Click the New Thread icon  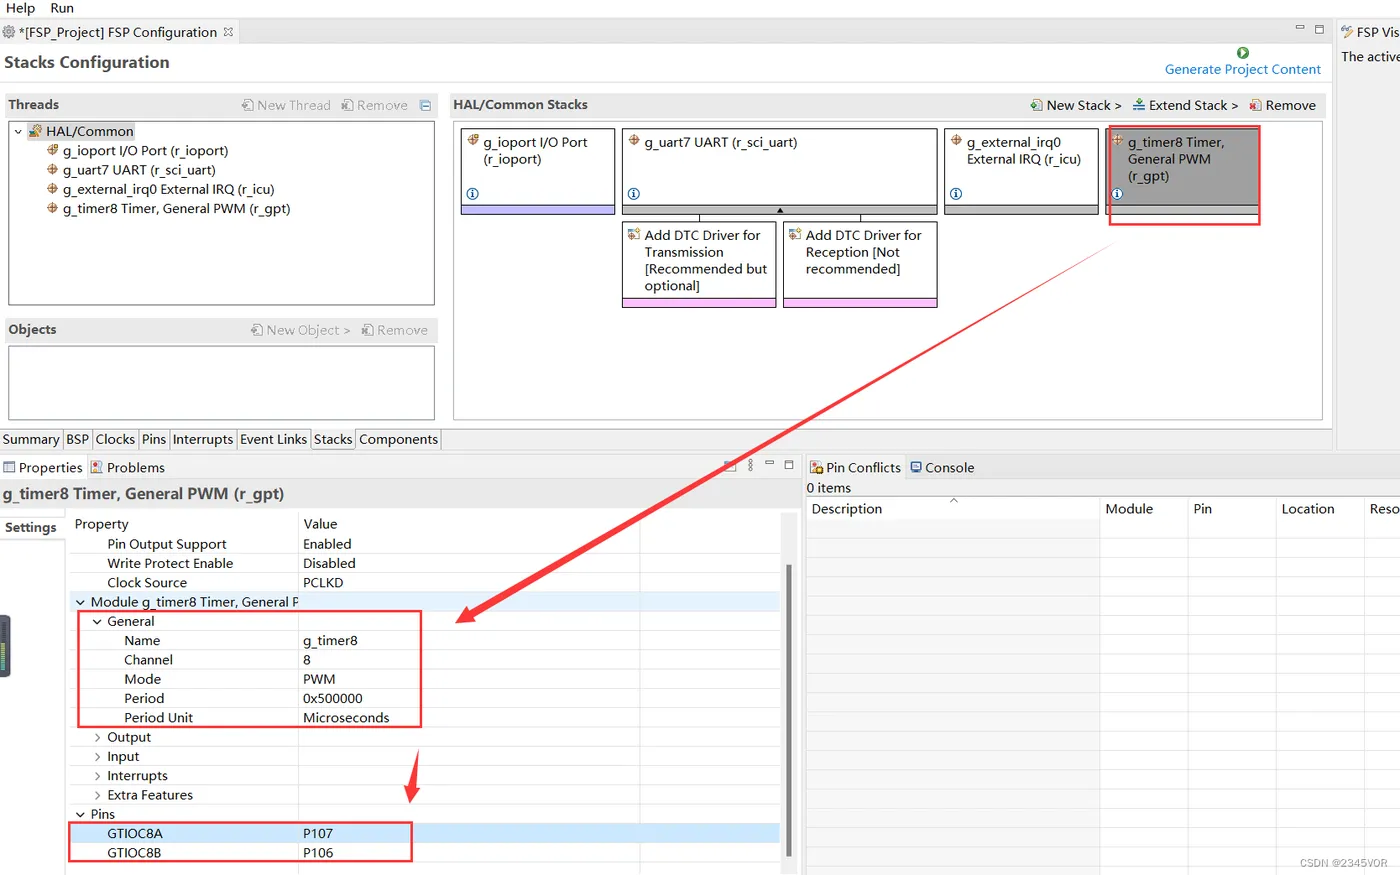247,105
